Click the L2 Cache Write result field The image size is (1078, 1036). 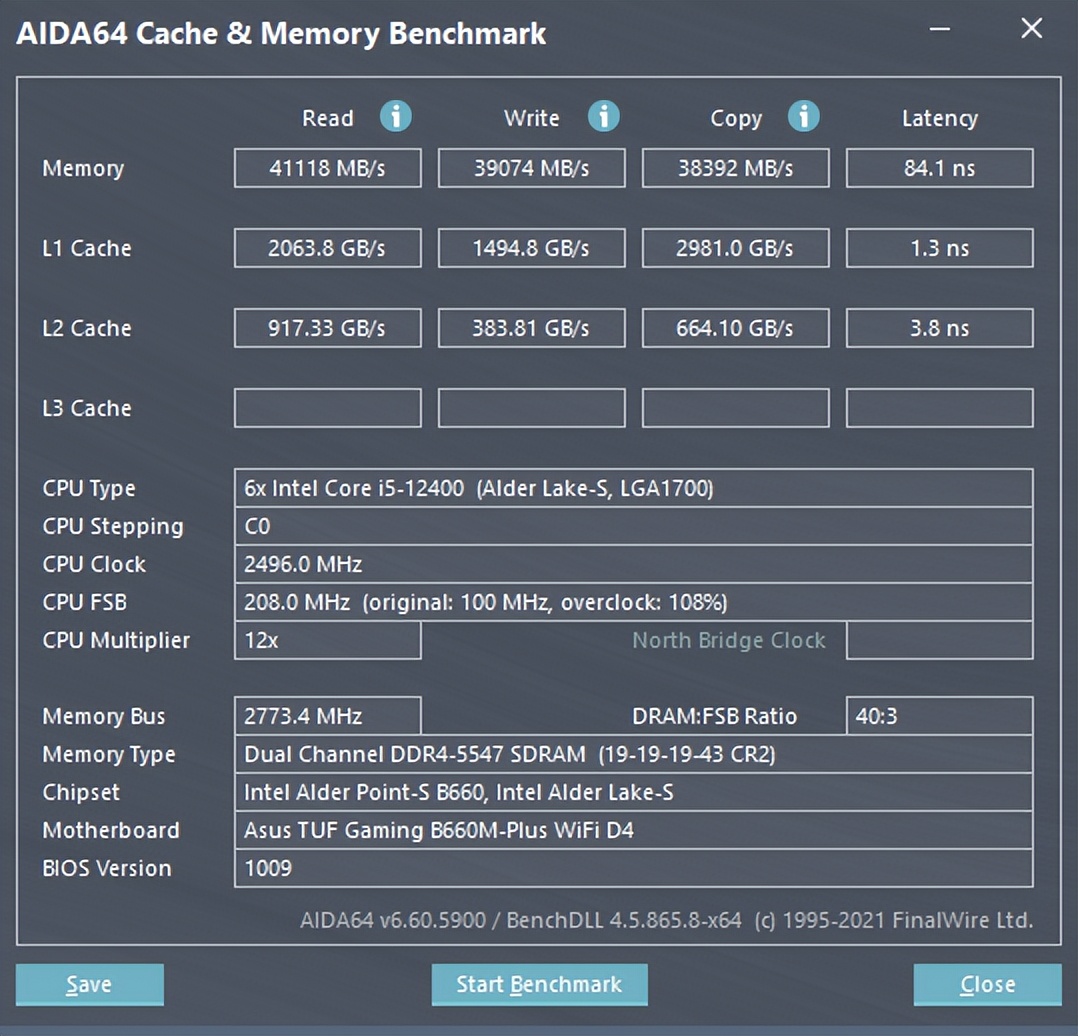pyautogui.click(x=531, y=328)
